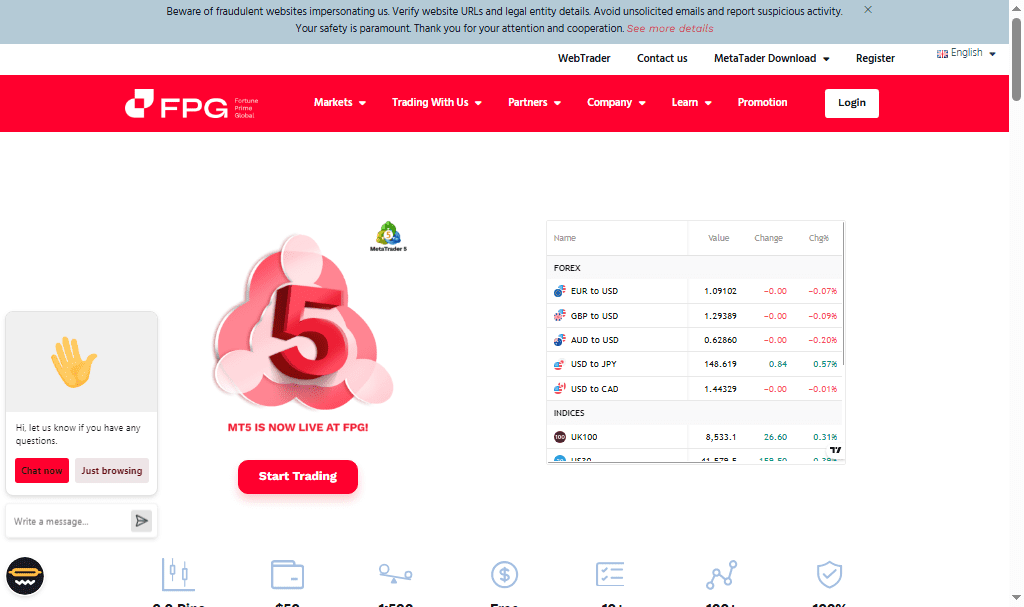Select the UK100 row name
This screenshot has height=607, width=1024.
(x=584, y=437)
